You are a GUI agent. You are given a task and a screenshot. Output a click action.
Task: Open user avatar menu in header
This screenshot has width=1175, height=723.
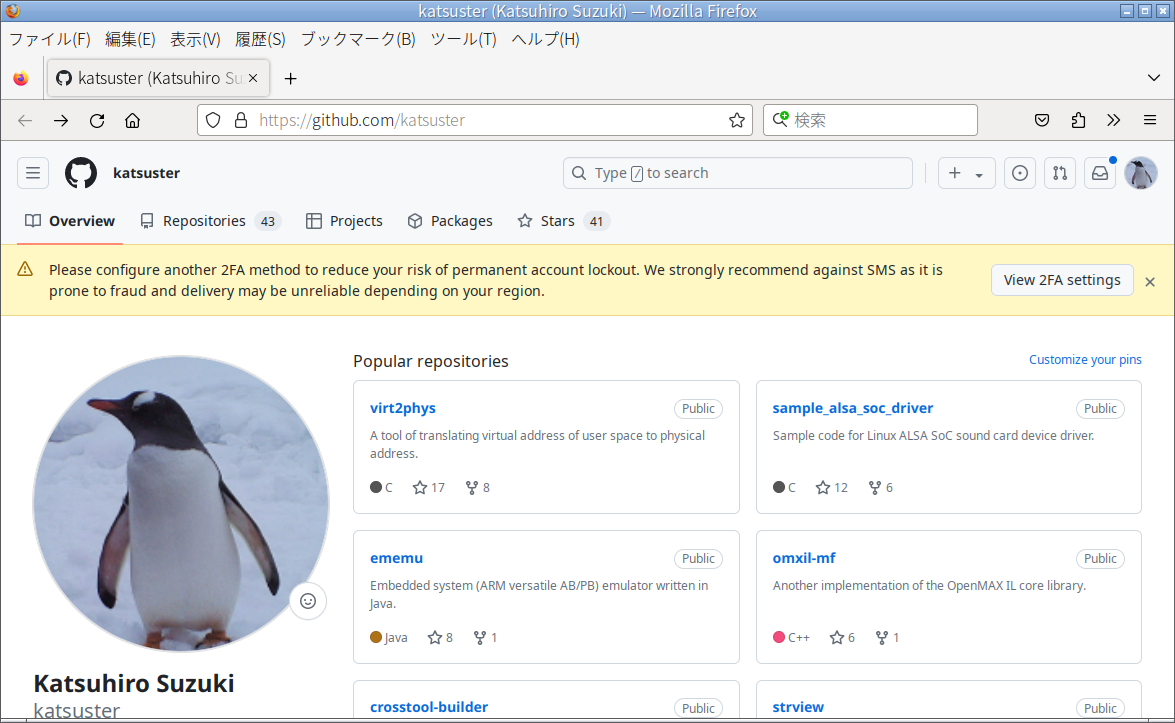(1141, 173)
